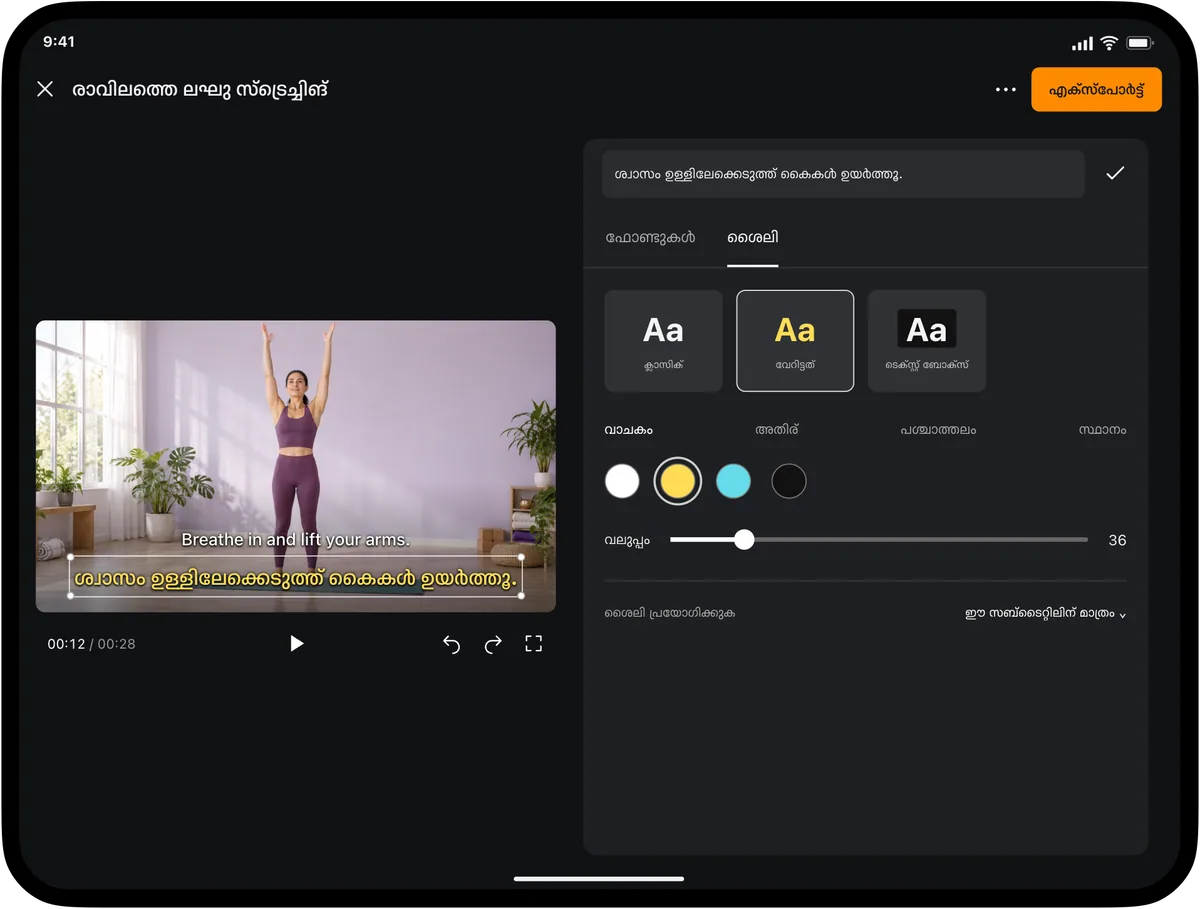Confirm subtitle text with the checkmark icon
This screenshot has width=1200, height=909.
1115,174
